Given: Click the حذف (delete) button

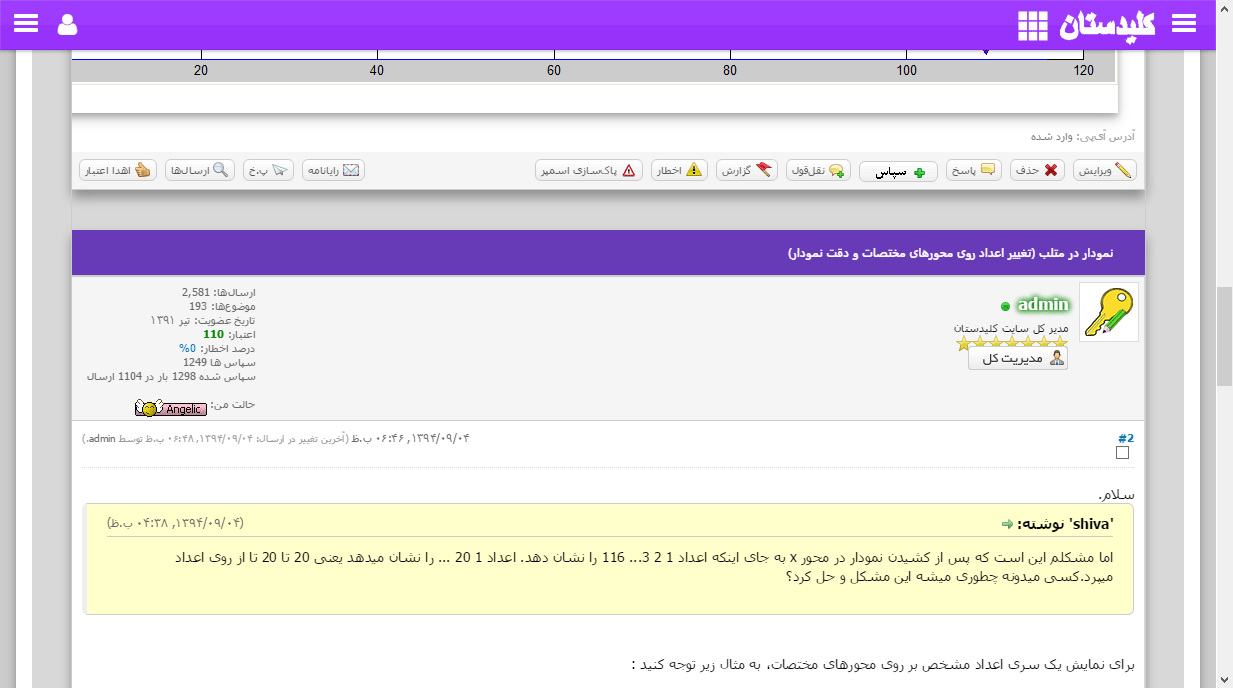Looking at the screenshot, I should [1037, 170].
